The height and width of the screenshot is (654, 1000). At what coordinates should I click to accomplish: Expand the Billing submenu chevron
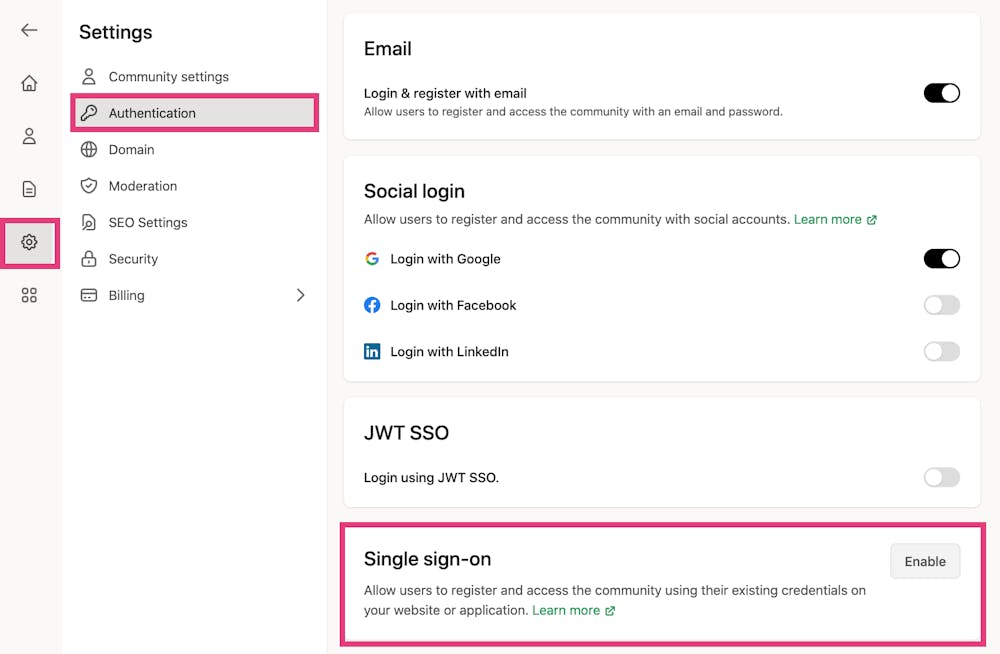tap(300, 295)
